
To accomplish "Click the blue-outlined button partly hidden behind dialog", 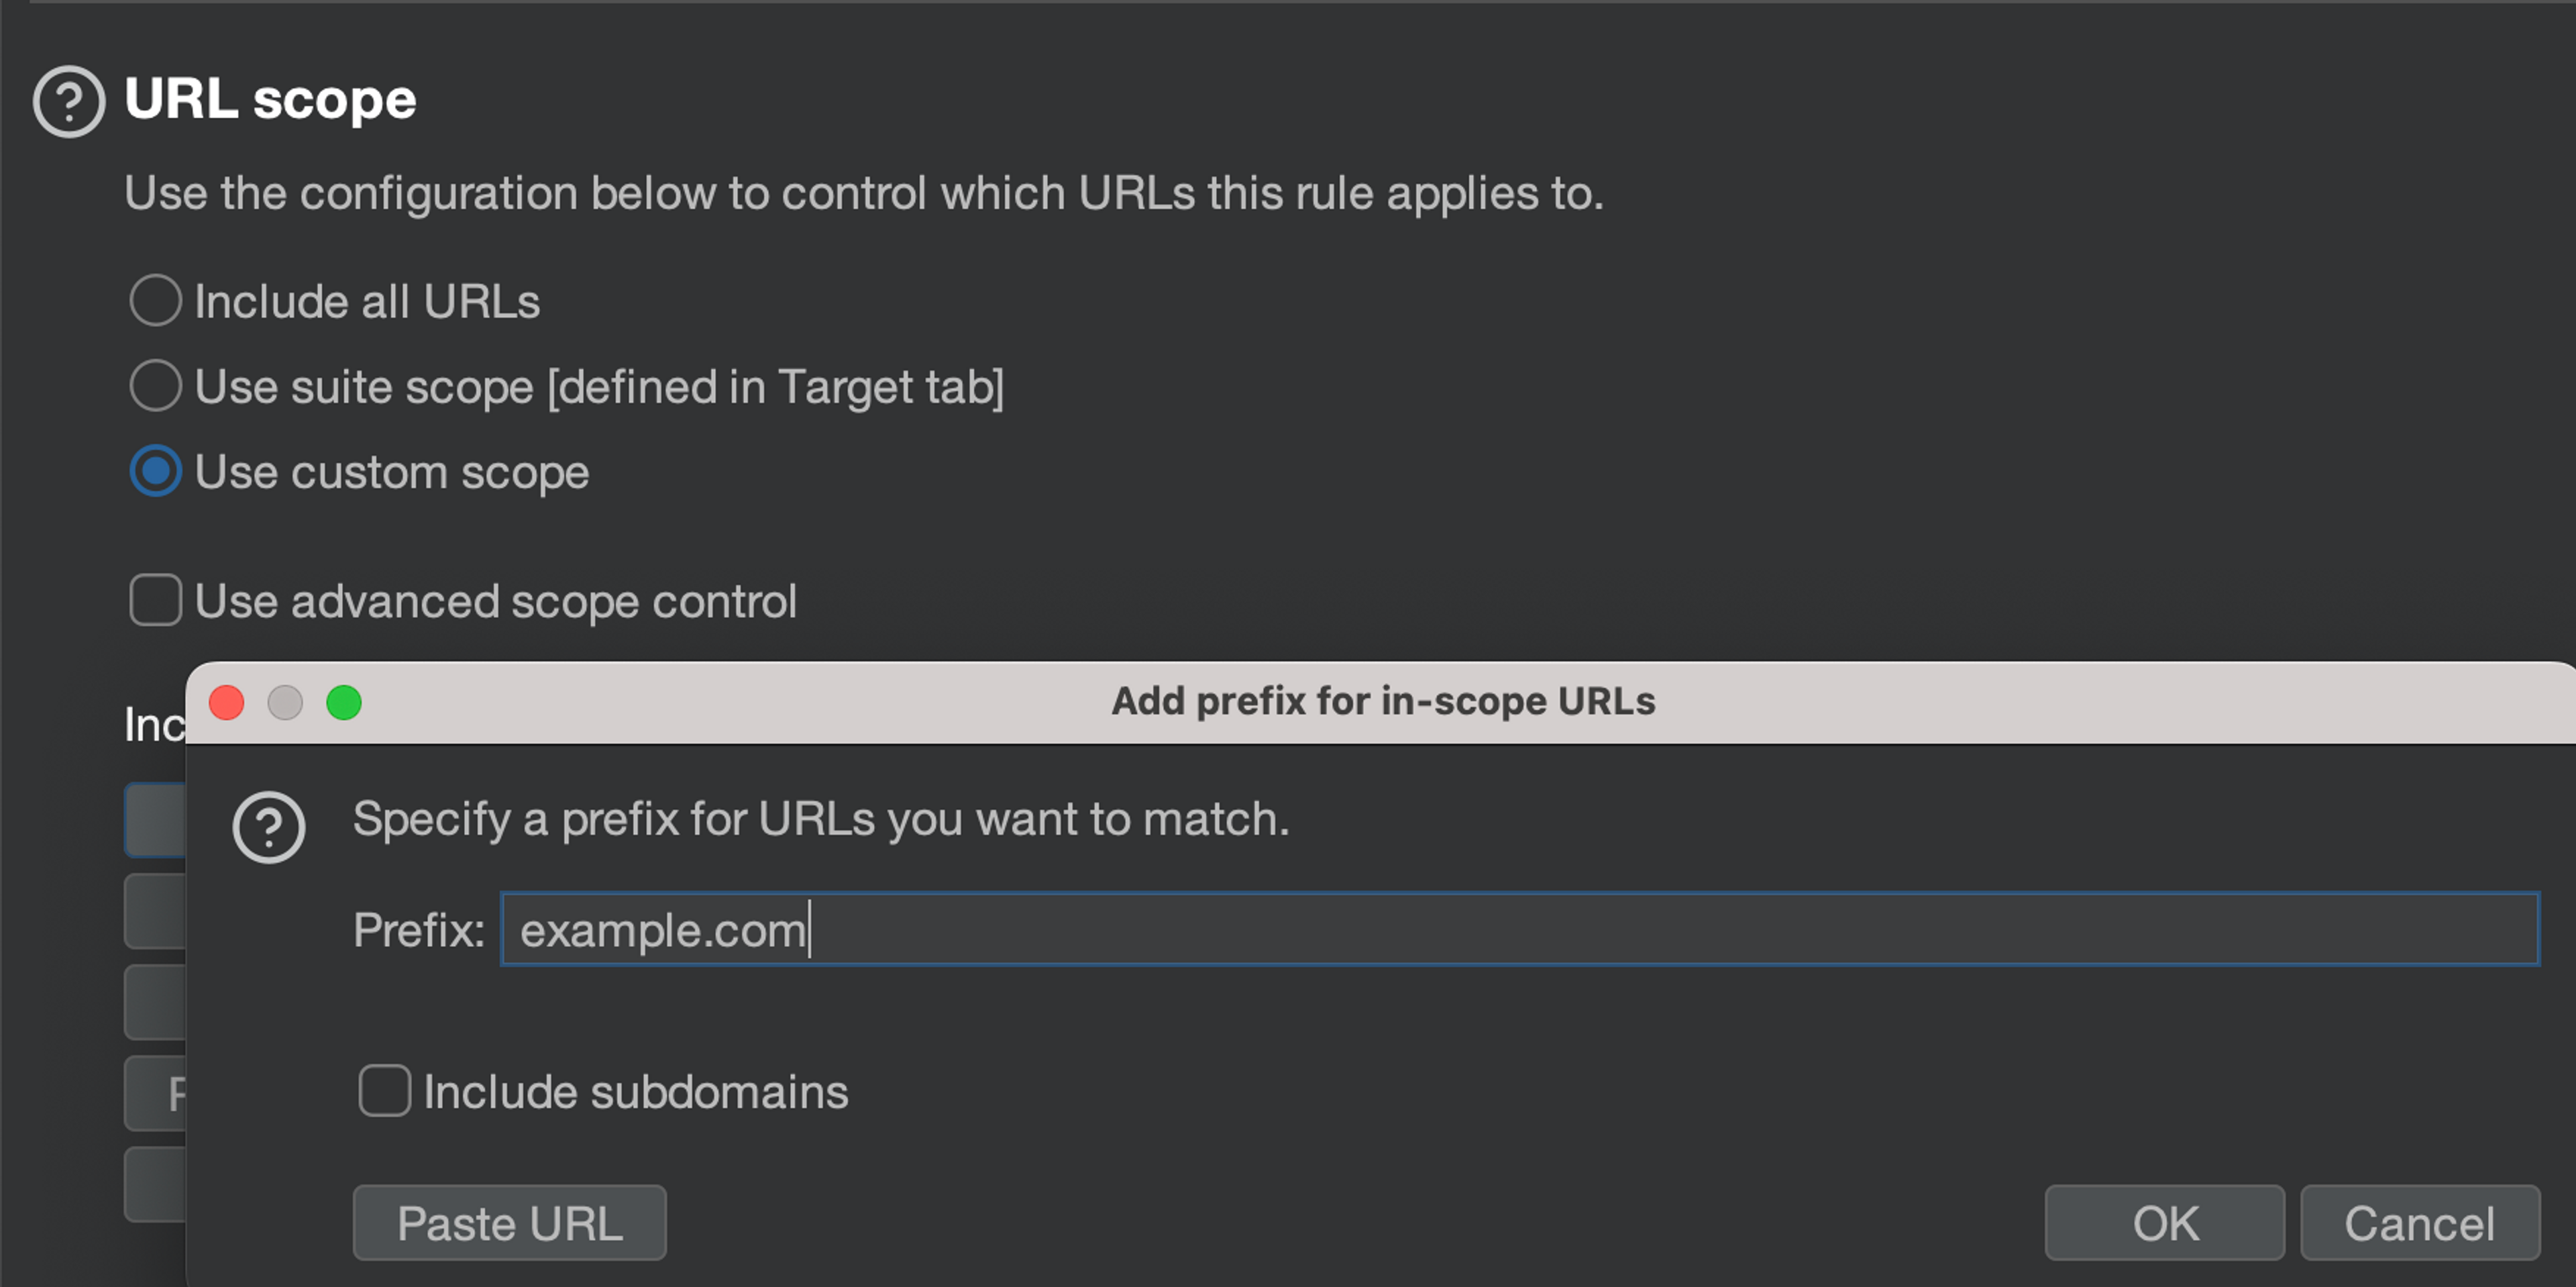I will (156, 821).
